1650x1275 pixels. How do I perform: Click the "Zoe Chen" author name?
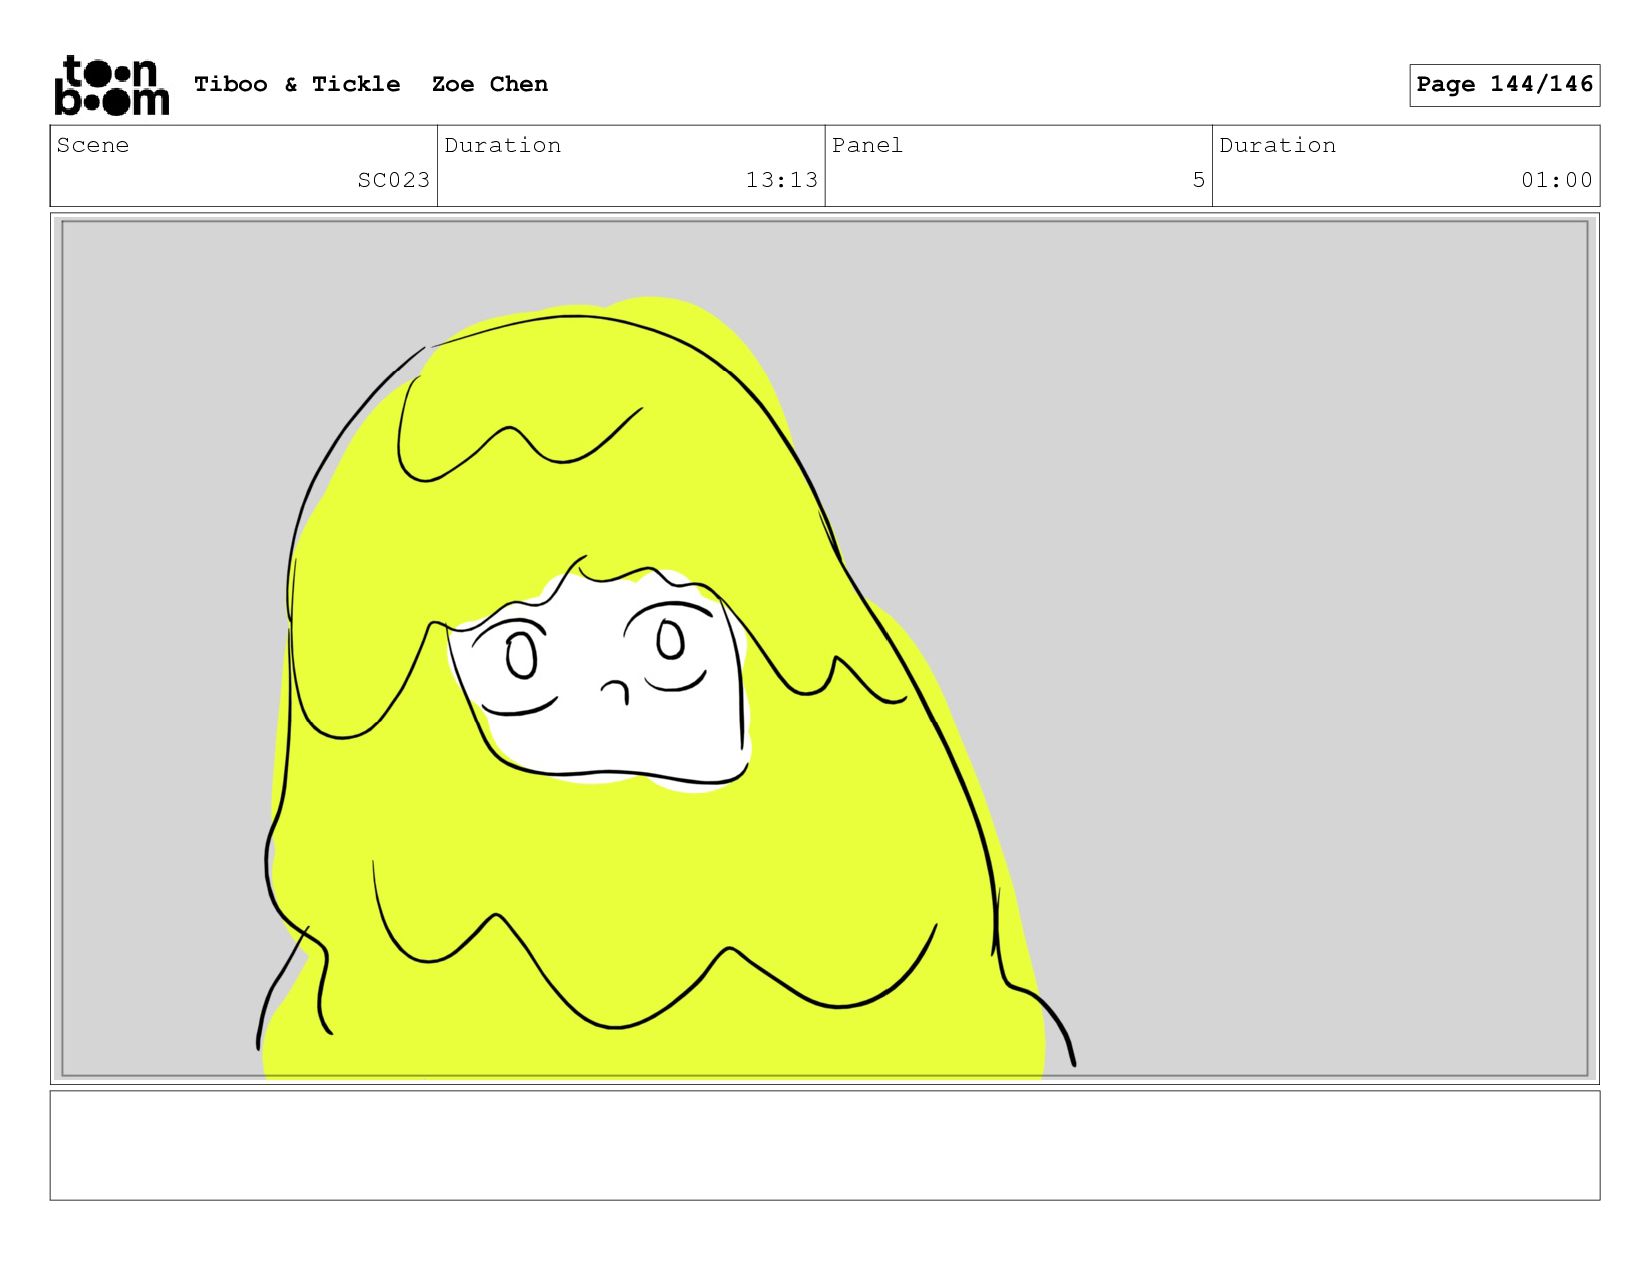(x=489, y=85)
